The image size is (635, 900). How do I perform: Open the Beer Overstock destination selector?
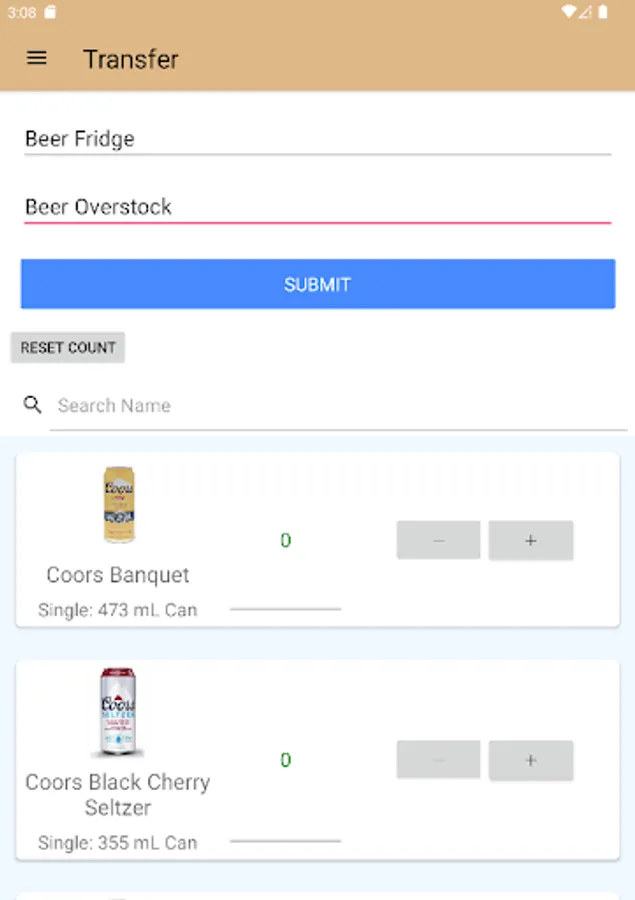(317, 207)
